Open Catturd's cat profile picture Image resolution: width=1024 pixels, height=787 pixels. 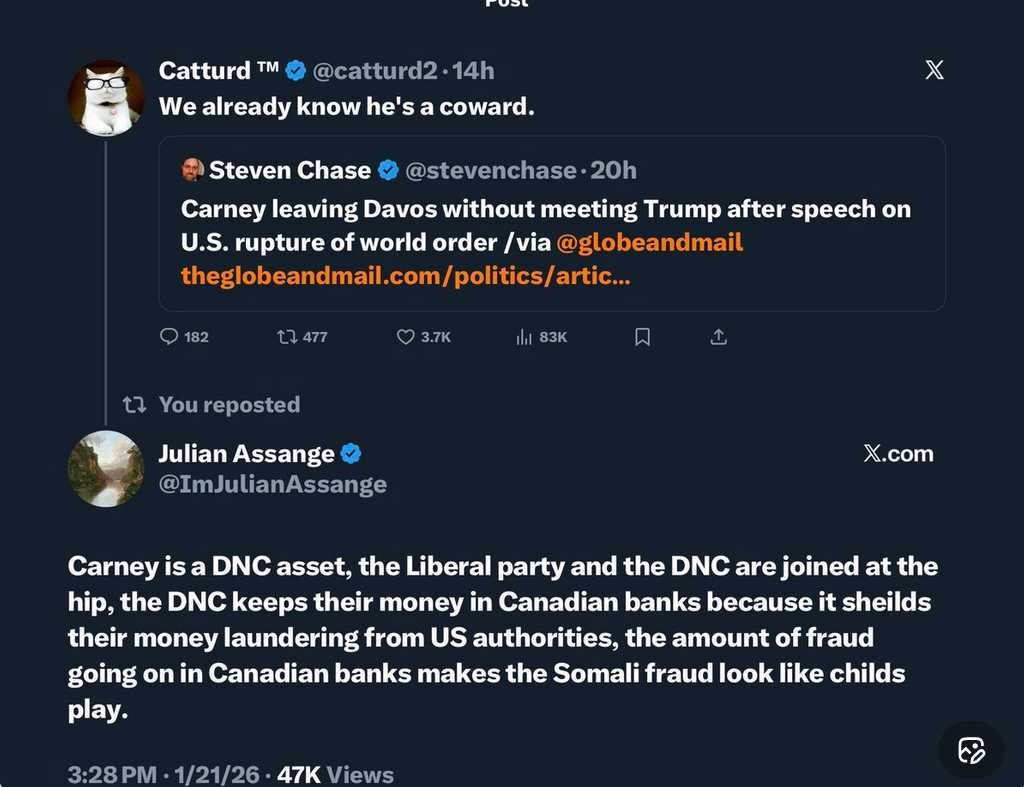(x=106, y=97)
